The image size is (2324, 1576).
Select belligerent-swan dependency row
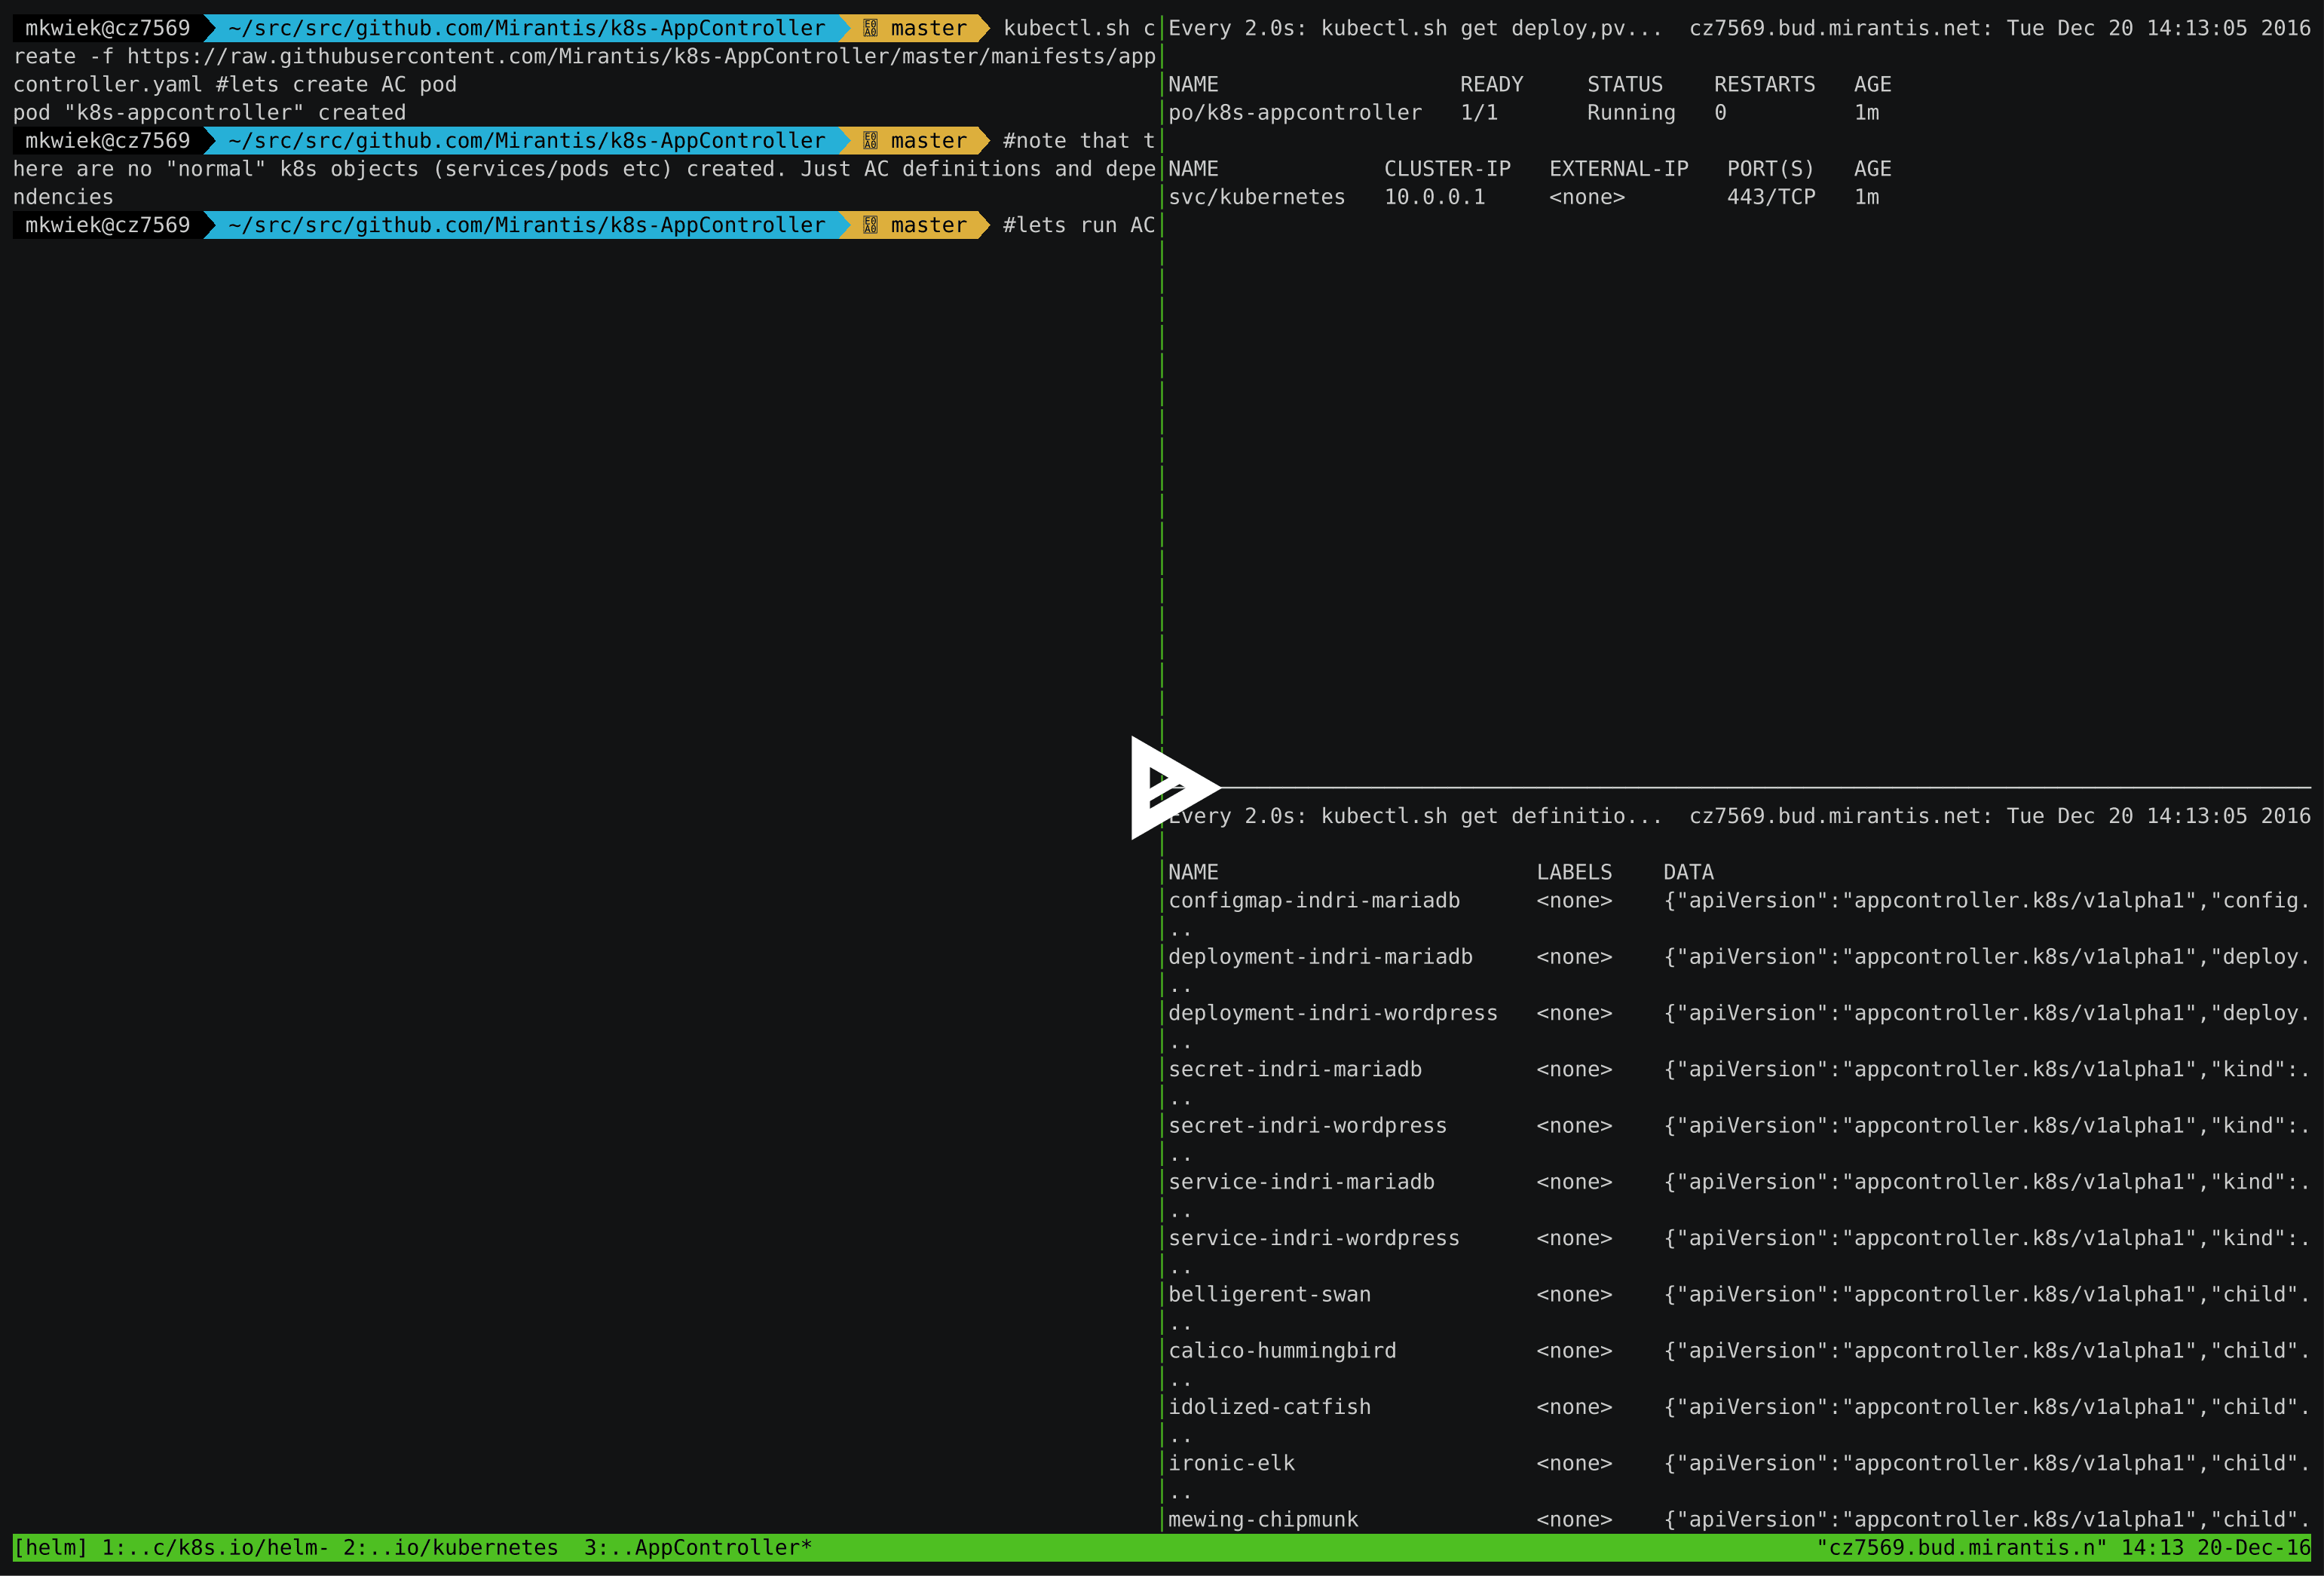click(1269, 1294)
